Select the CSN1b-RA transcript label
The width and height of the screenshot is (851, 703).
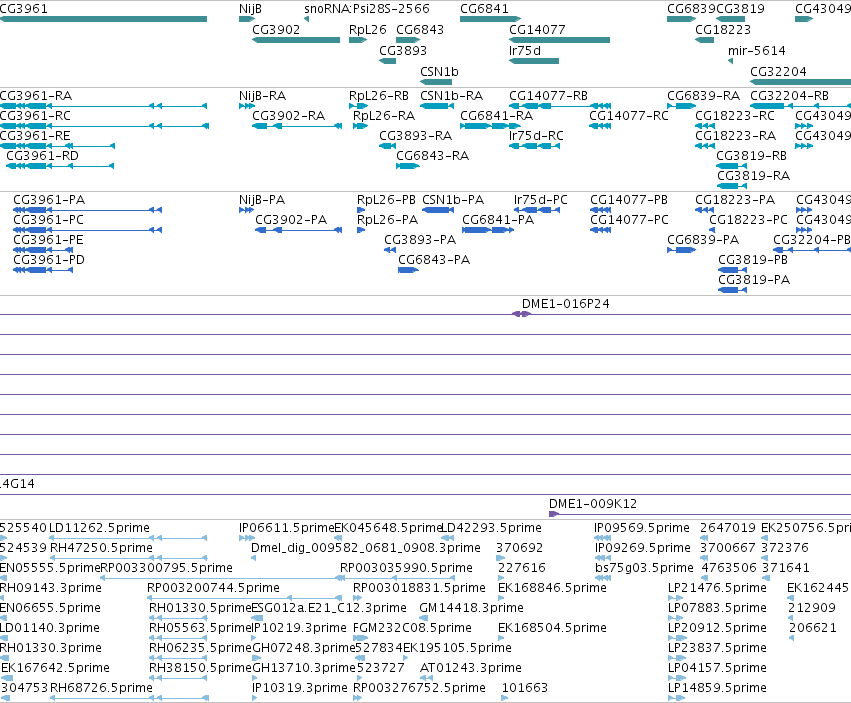(452, 96)
